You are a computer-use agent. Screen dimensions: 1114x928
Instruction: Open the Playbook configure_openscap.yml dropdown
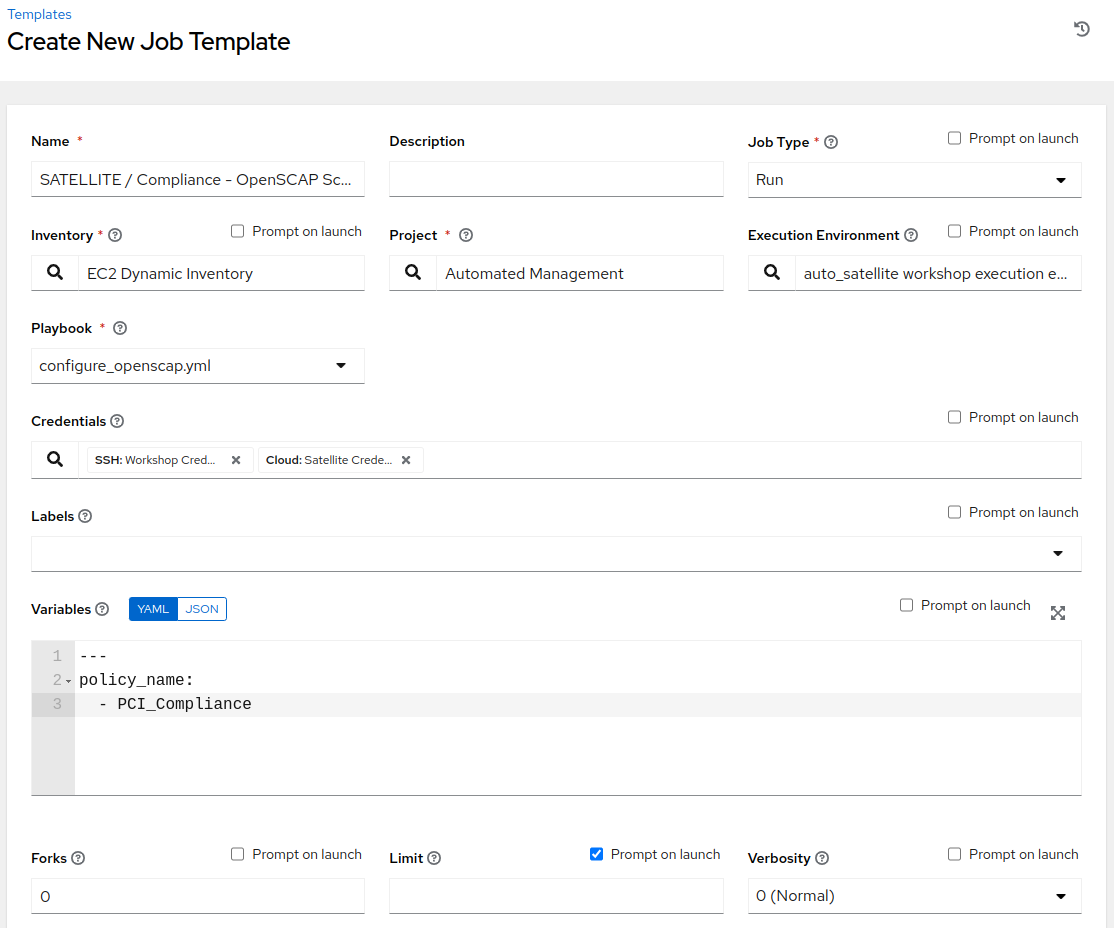click(x=198, y=366)
